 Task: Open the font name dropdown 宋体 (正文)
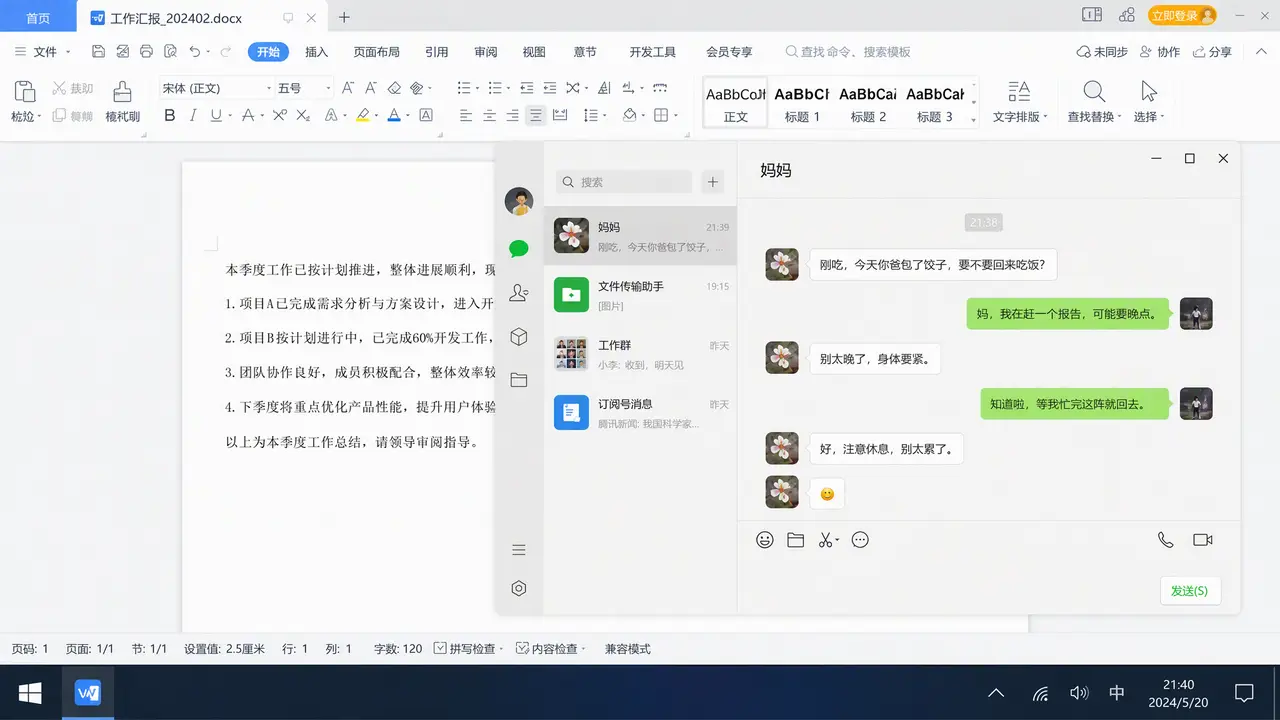tap(216, 88)
